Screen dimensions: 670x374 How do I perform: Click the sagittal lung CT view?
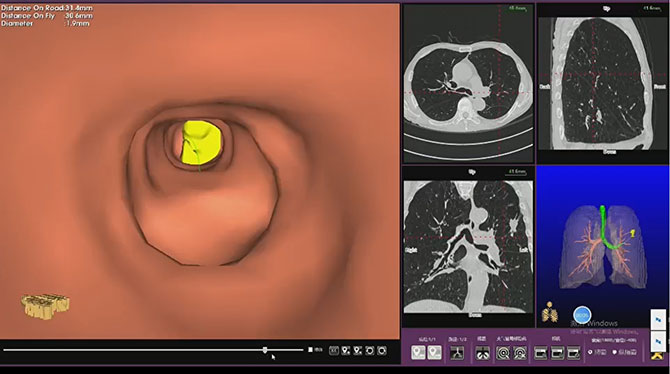tap(602, 83)
